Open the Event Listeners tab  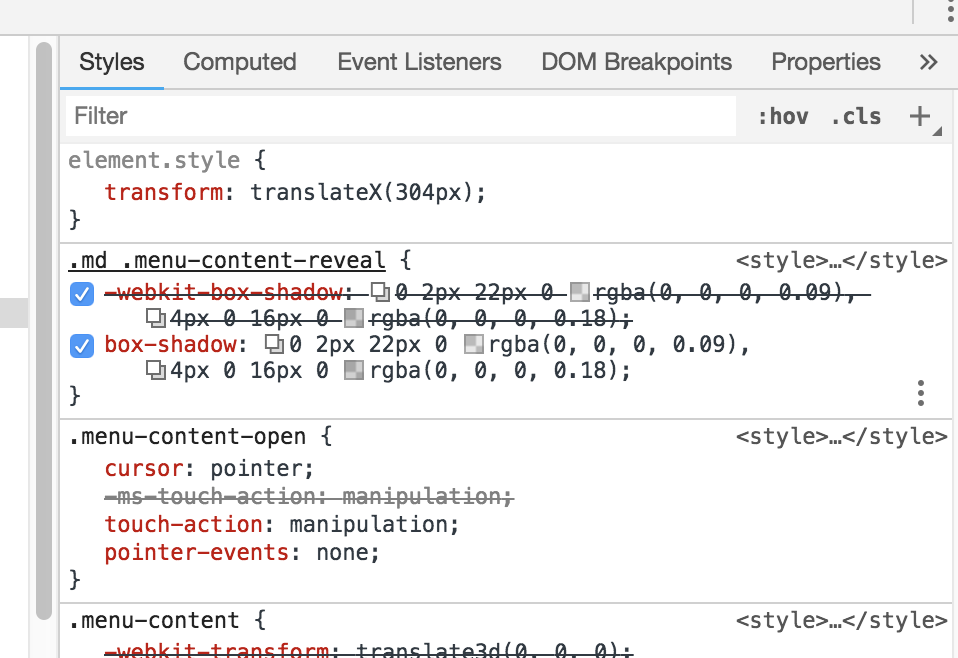tap(419, 62)
